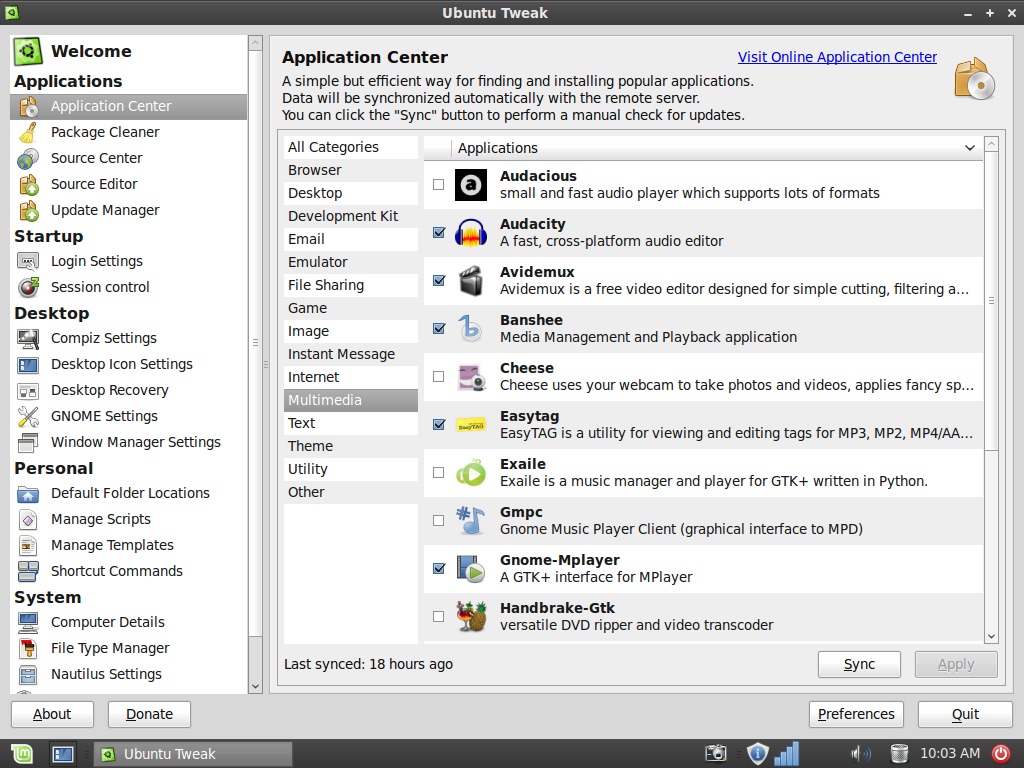Select the Game category

[x=308, y=308]
